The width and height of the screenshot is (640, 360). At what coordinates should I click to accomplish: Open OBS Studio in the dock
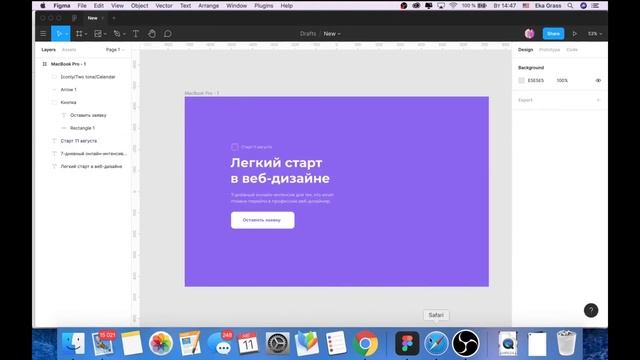465,343
